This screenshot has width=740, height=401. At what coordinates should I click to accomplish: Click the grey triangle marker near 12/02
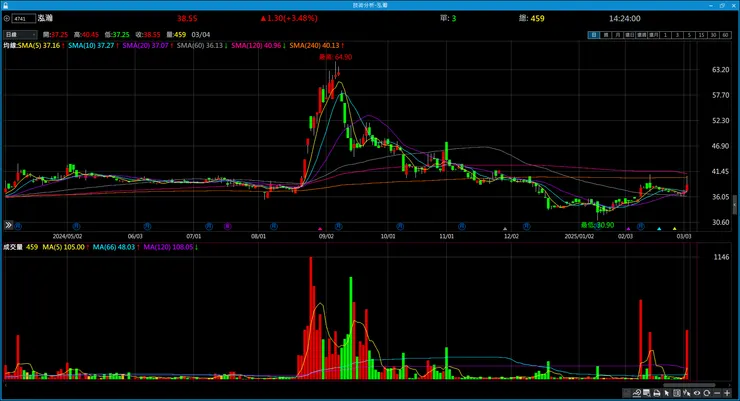point(505,229)
